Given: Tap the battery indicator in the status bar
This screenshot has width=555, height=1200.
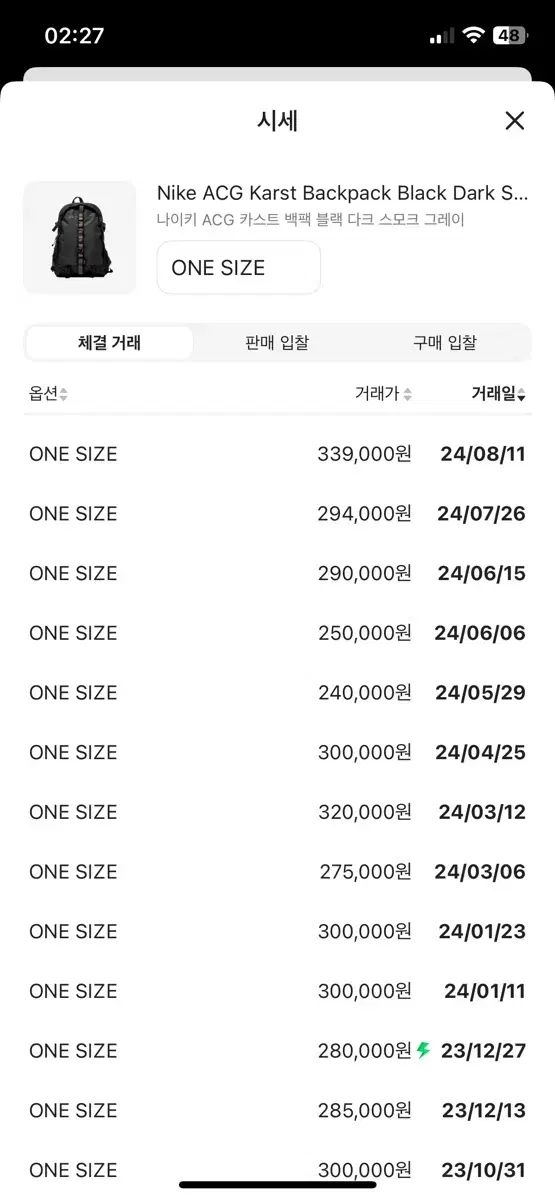Looking at the screenshot, I should 510,35.
